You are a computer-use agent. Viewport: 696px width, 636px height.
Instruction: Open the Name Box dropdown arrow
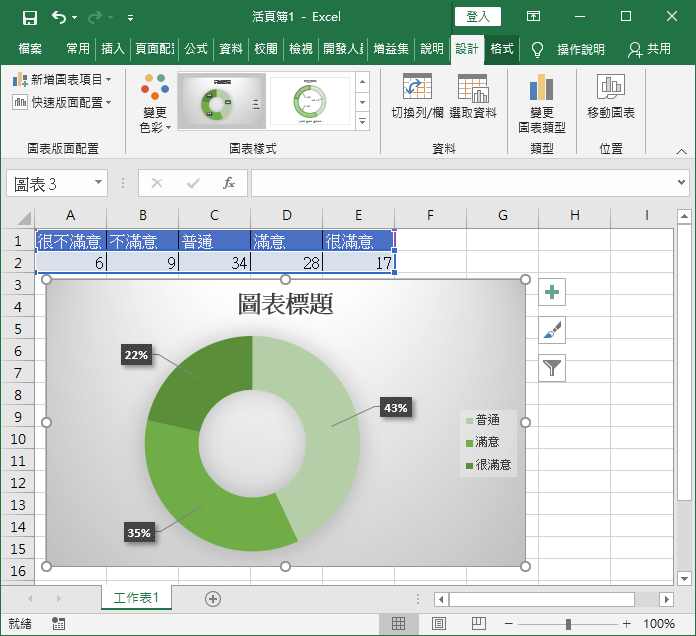point(99,182)
